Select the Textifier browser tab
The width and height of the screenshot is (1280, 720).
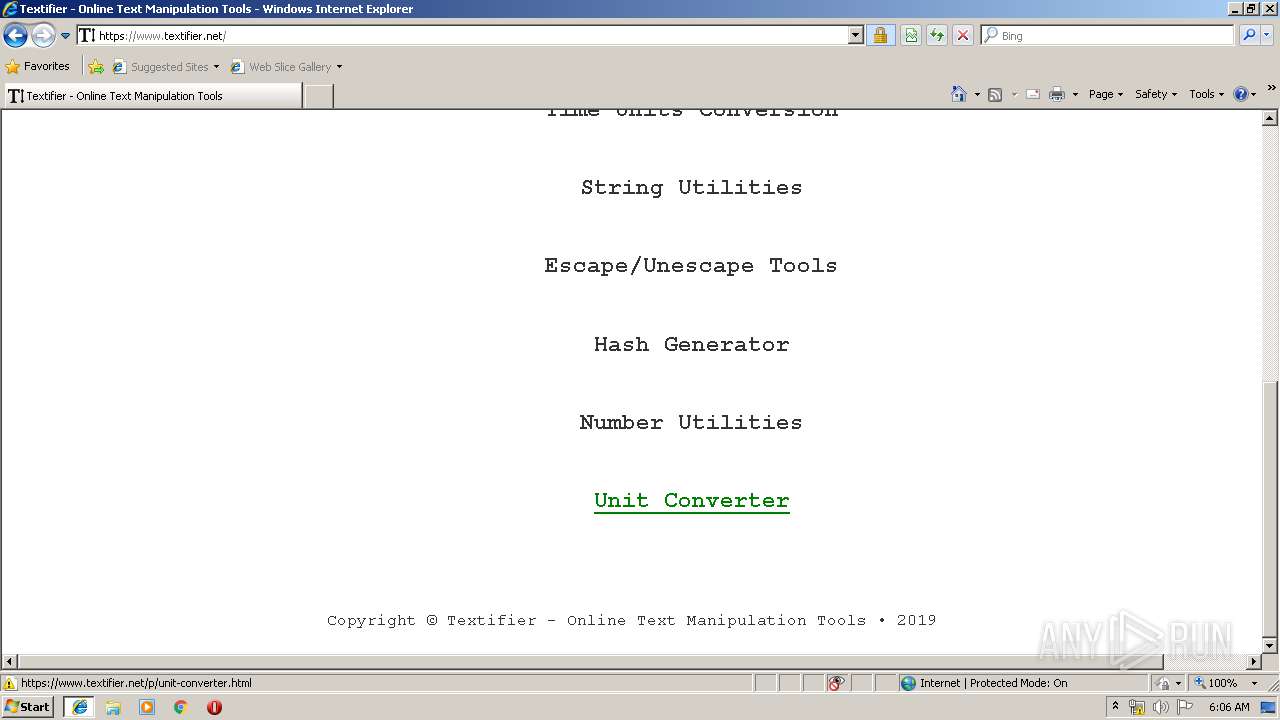[152, 96]
